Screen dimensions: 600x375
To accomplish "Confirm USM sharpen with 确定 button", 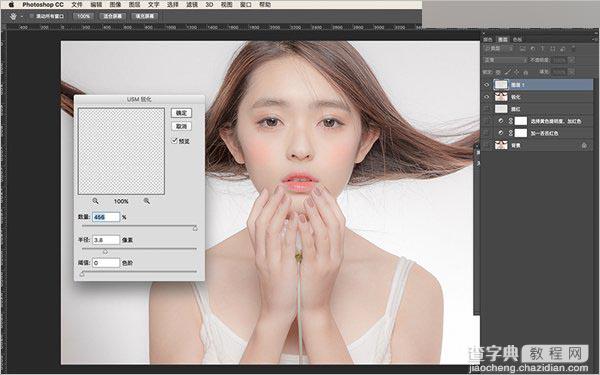I will click(181, 113).
